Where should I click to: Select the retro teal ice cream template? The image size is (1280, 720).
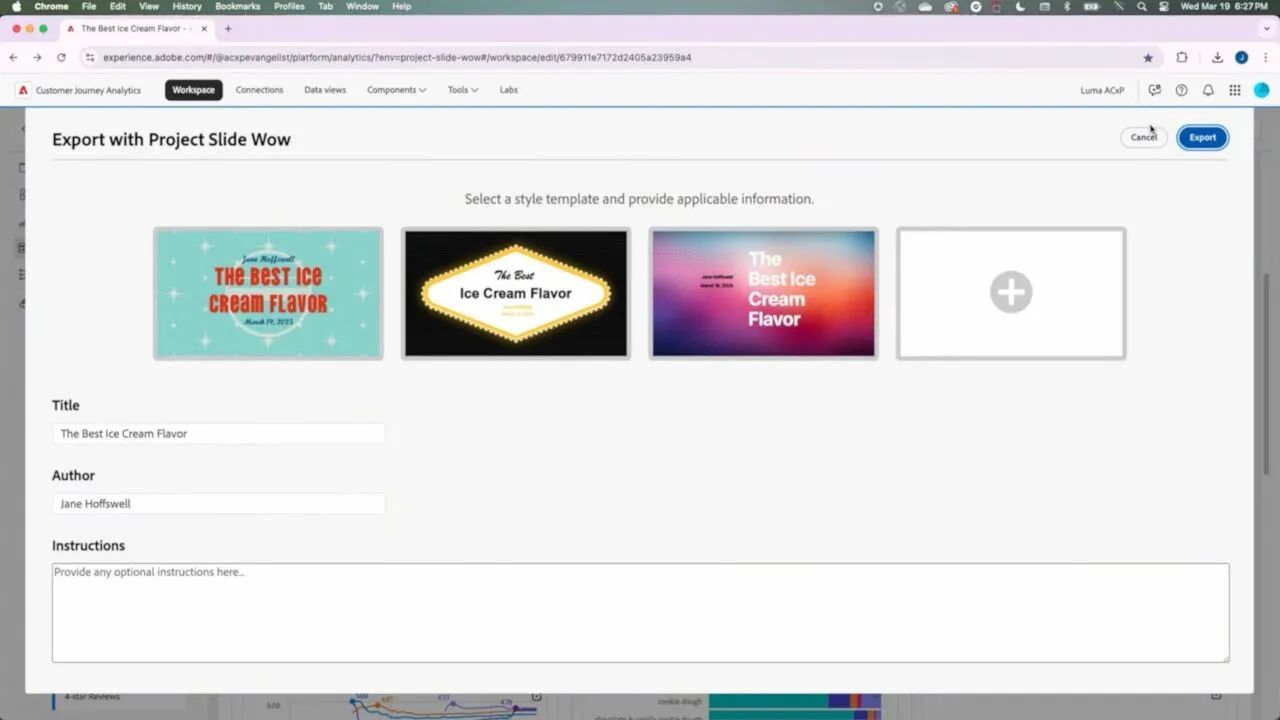pos(267,292)
